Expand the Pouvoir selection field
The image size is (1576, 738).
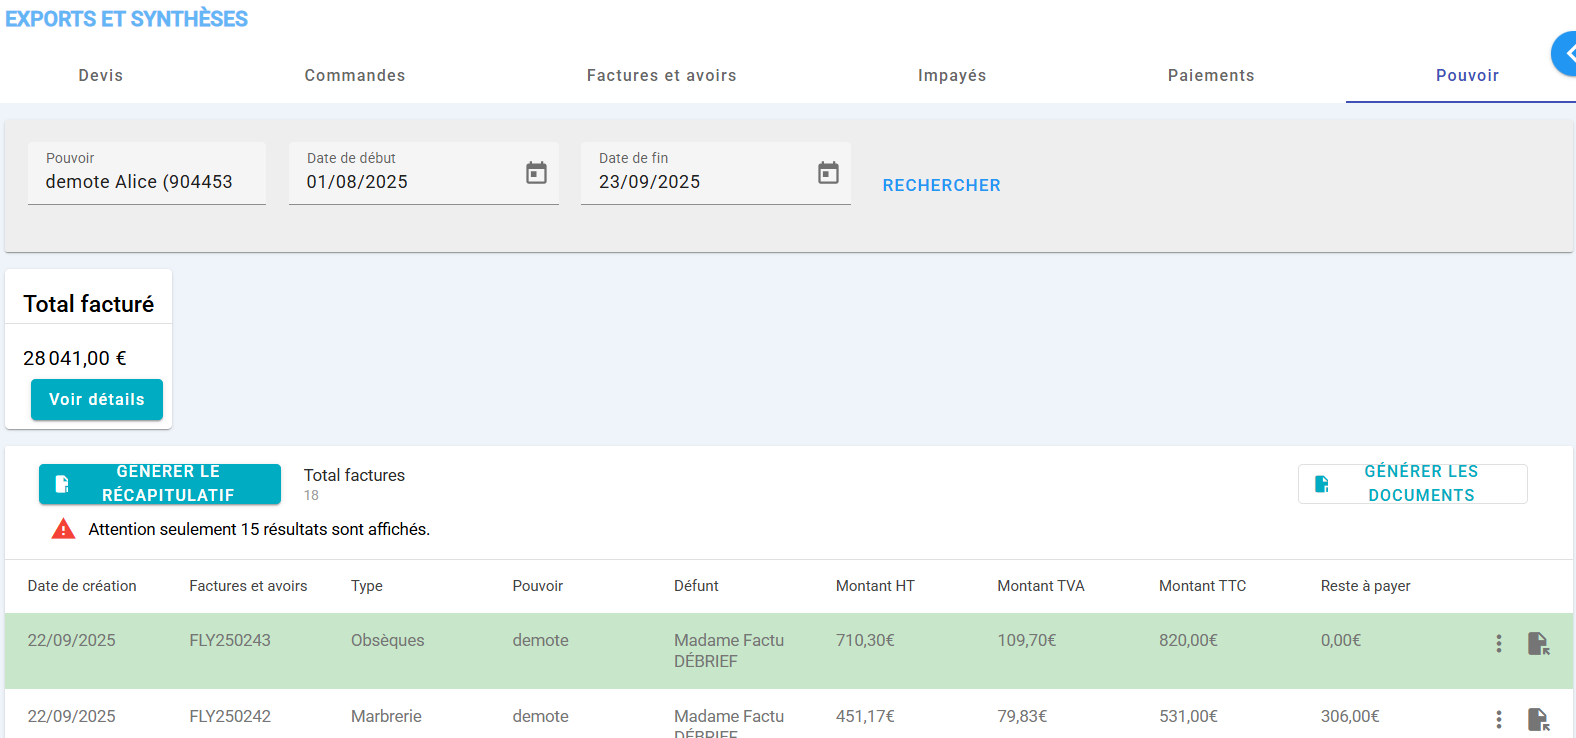[146, 181]
